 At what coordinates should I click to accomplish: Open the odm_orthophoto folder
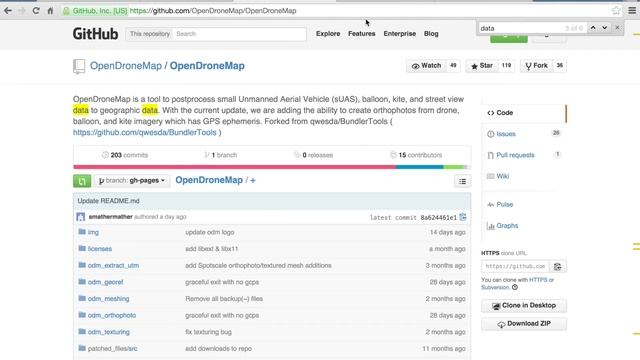(112, 316)
